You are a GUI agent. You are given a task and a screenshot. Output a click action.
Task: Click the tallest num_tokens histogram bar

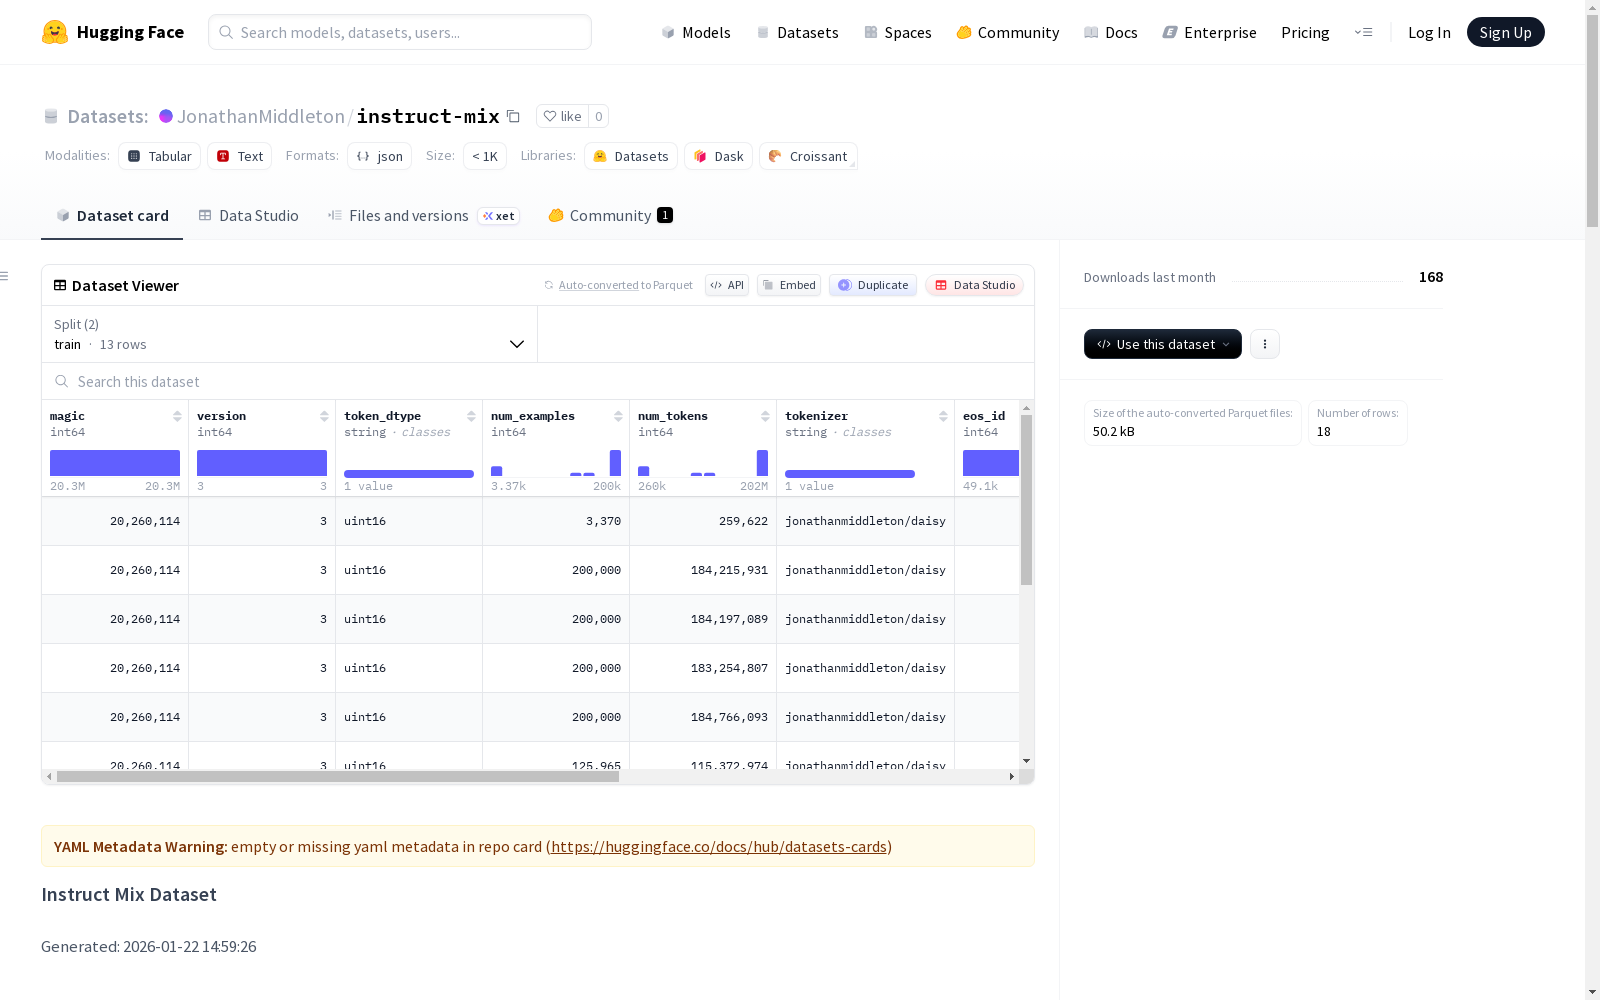(x=762, y=463)
